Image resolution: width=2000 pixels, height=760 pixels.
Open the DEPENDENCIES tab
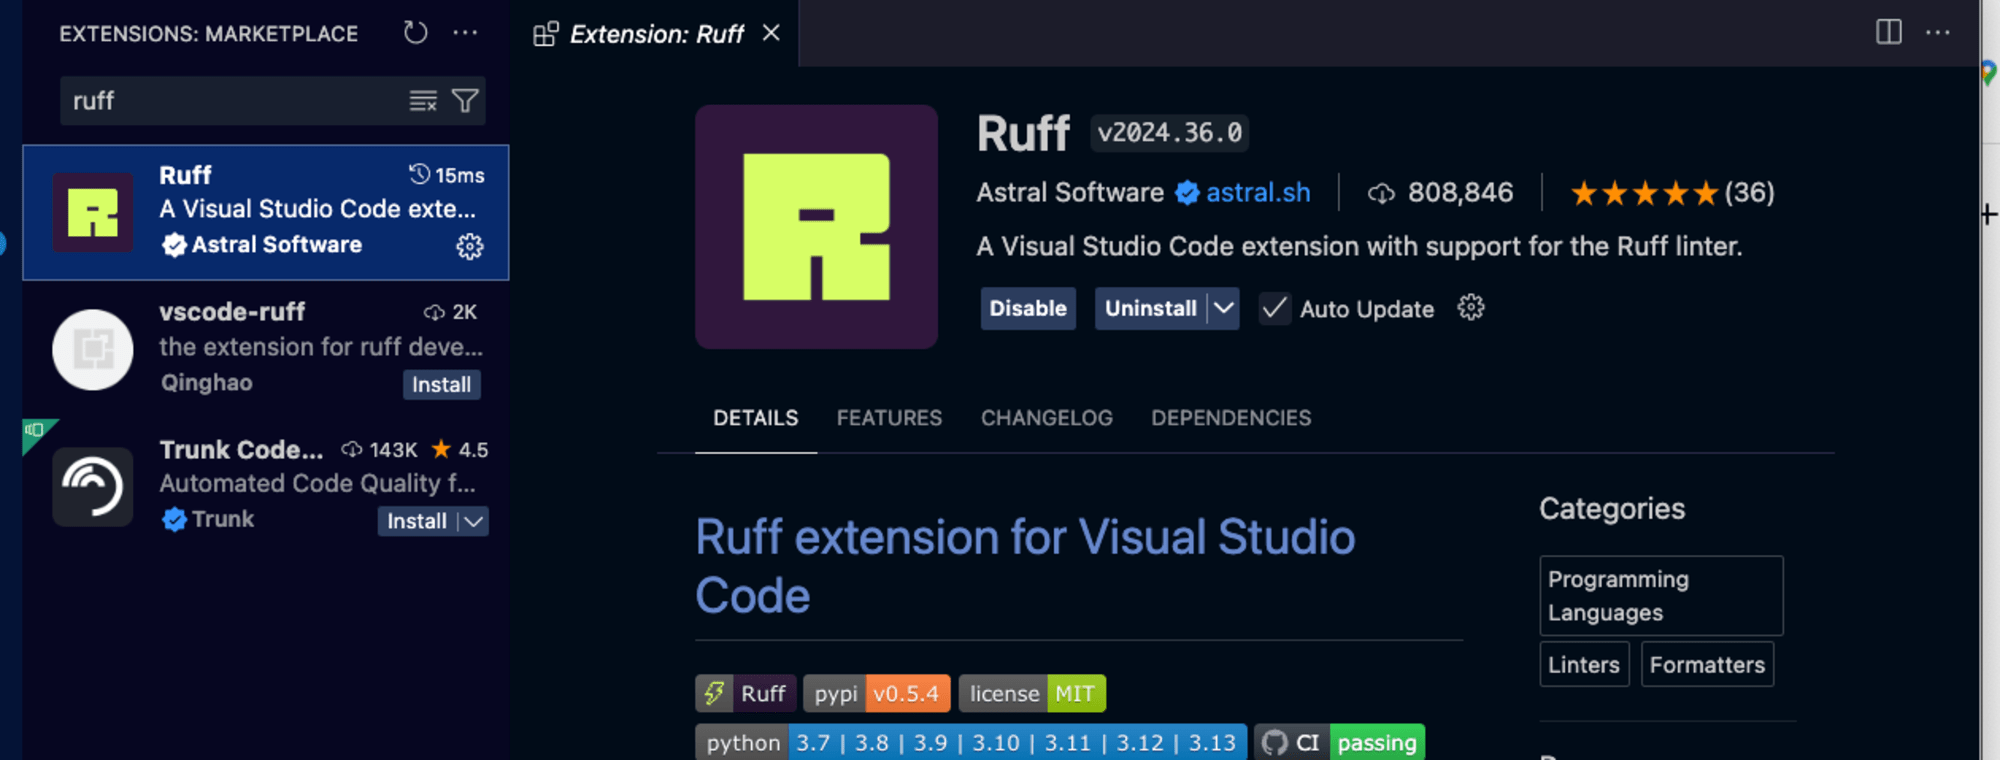[x=1231, y=418]
